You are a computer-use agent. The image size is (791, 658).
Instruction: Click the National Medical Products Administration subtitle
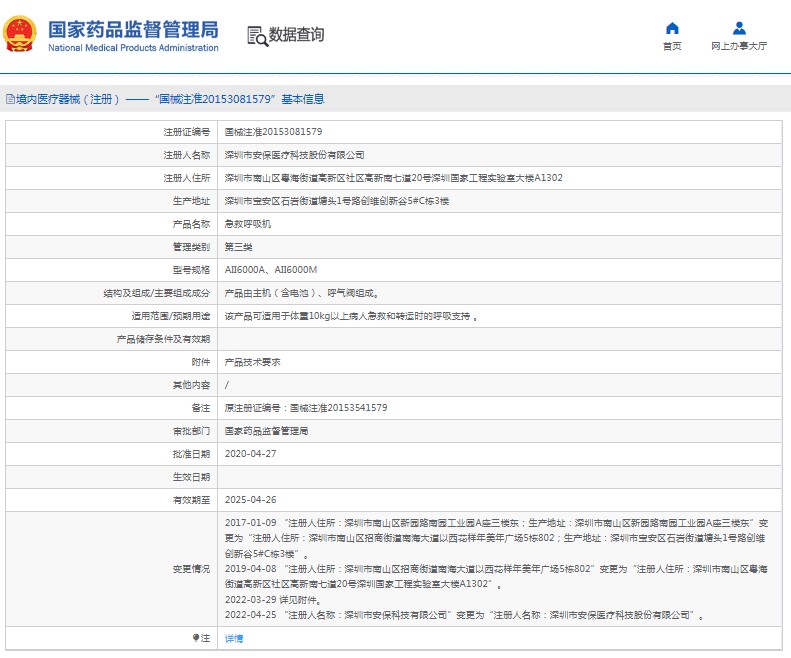tap(132, 48)
